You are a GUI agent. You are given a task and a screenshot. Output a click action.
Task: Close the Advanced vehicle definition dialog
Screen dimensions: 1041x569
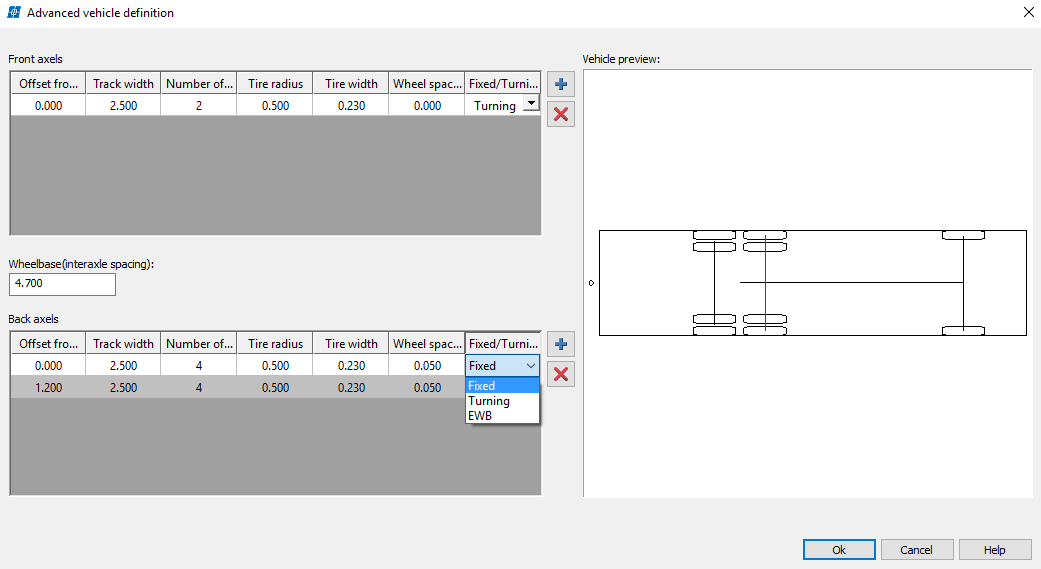coord(1028,13)
